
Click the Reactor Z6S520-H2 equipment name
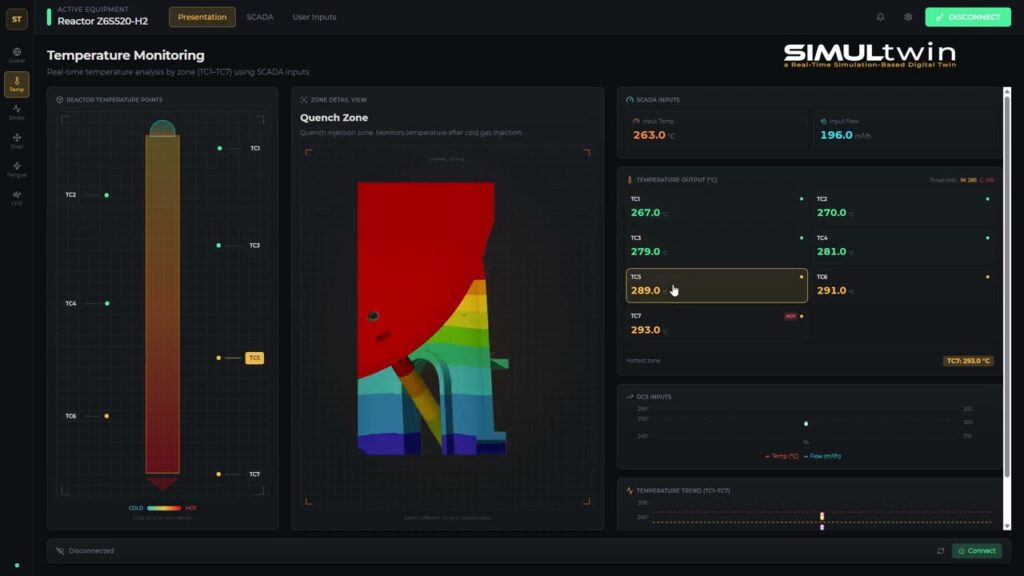pyautogui.click(x=103, y=21)
